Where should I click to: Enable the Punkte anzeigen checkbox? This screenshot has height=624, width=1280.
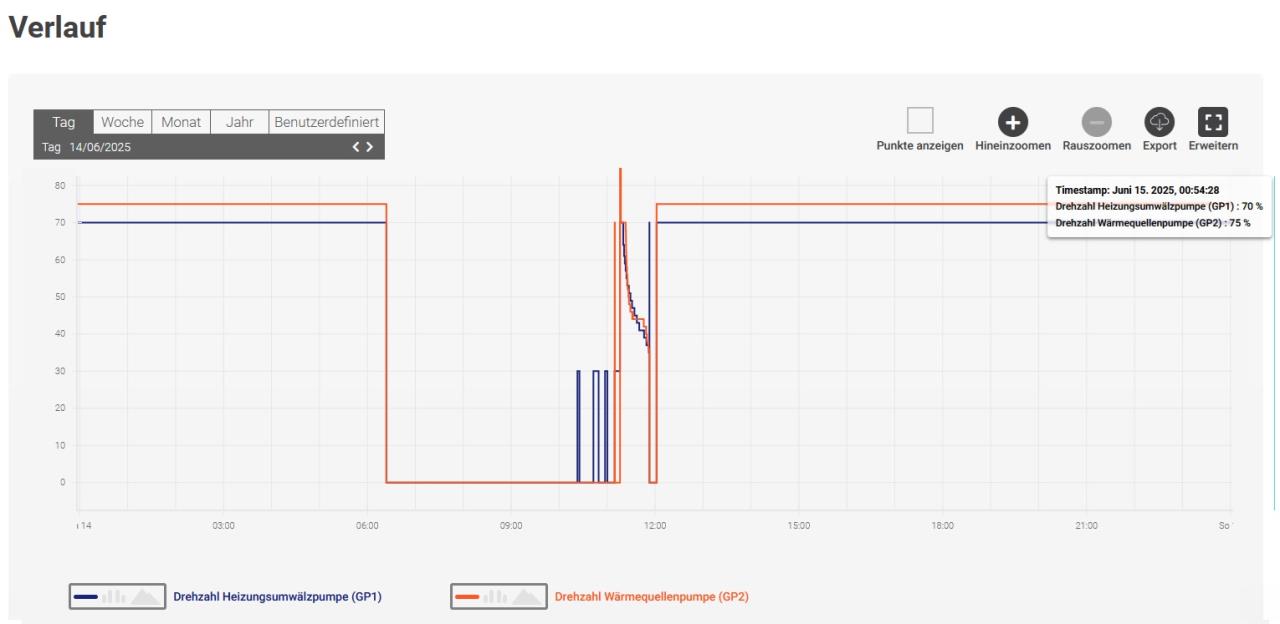click(x=920, y=121)
